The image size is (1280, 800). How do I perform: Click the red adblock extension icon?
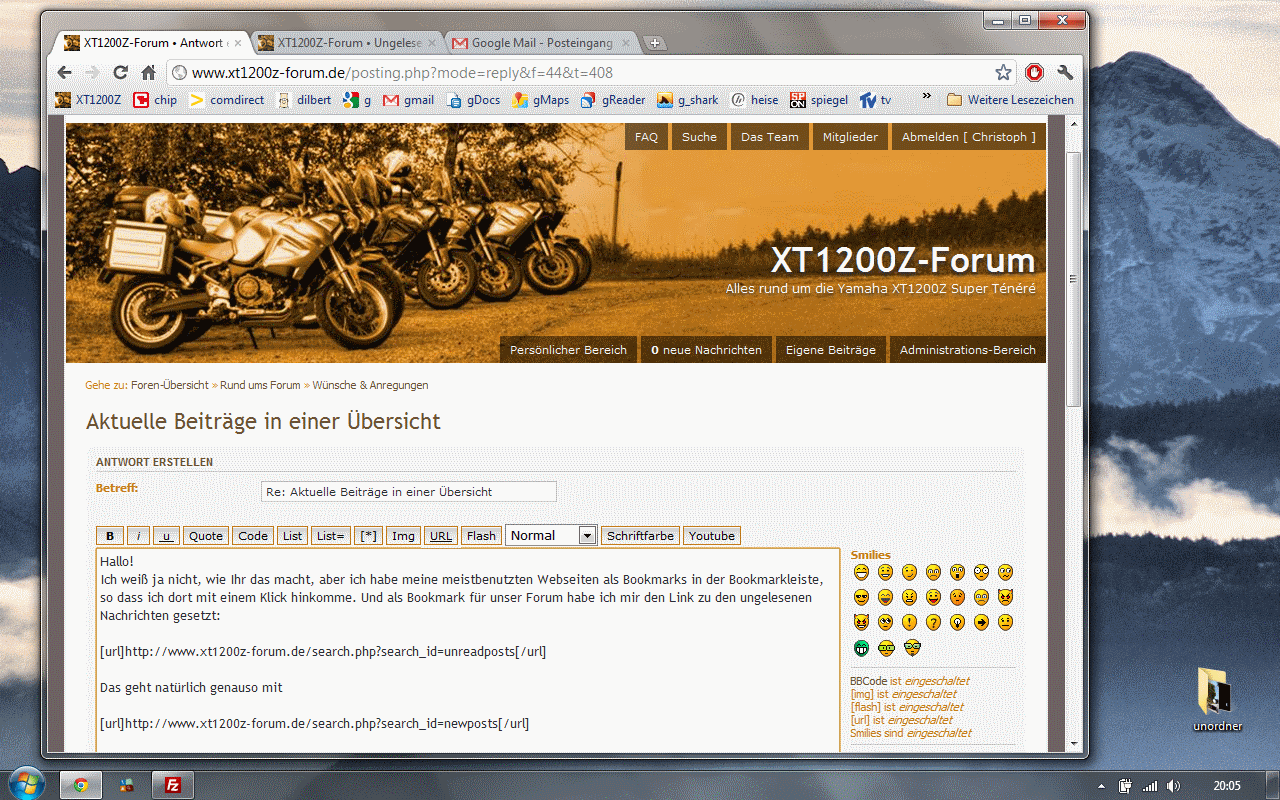1034,72
